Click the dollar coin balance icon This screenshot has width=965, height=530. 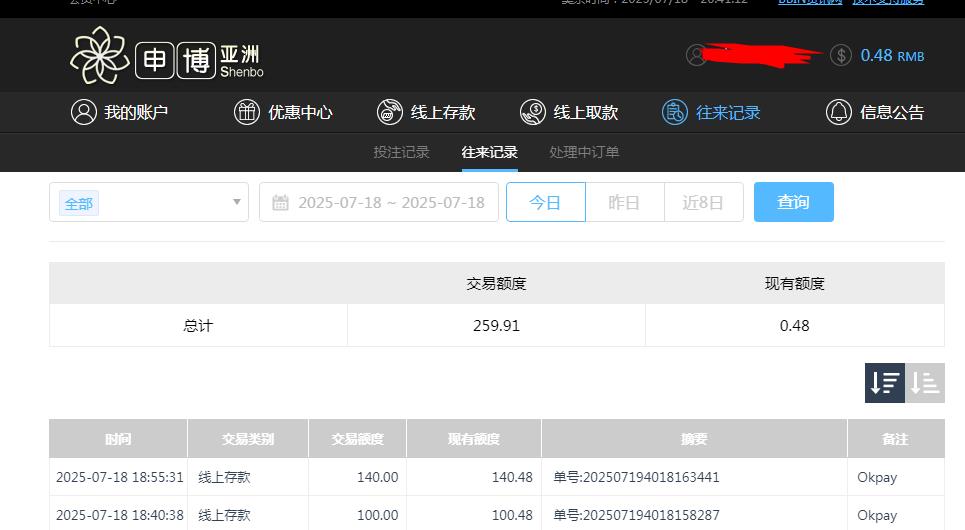coord(841,55)
